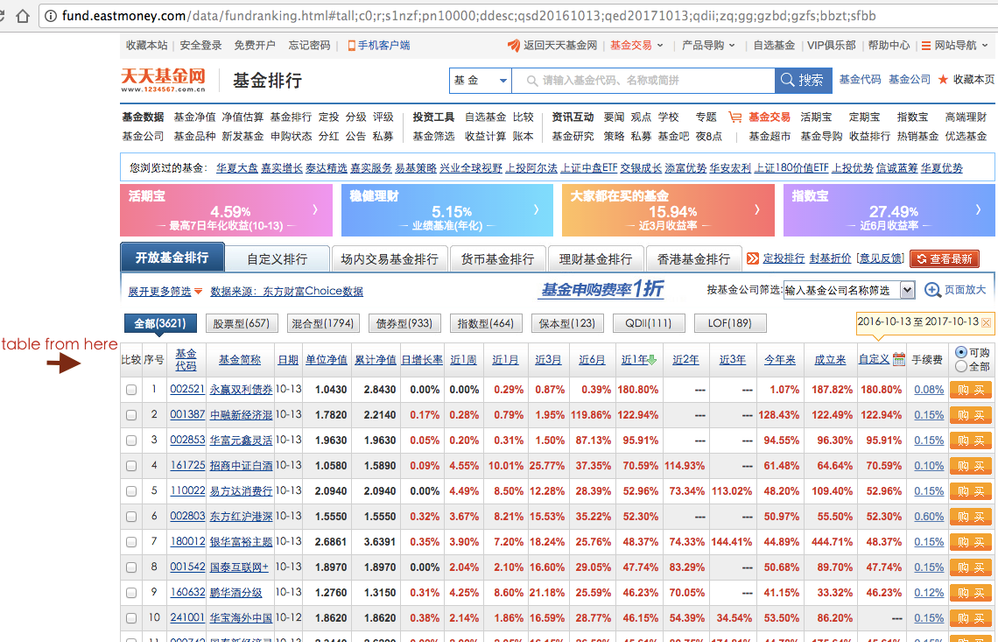Filter by 债券型(933) category
Image resolution: width=998 pixels, height=642 pixels.
(x=404, y=323)
